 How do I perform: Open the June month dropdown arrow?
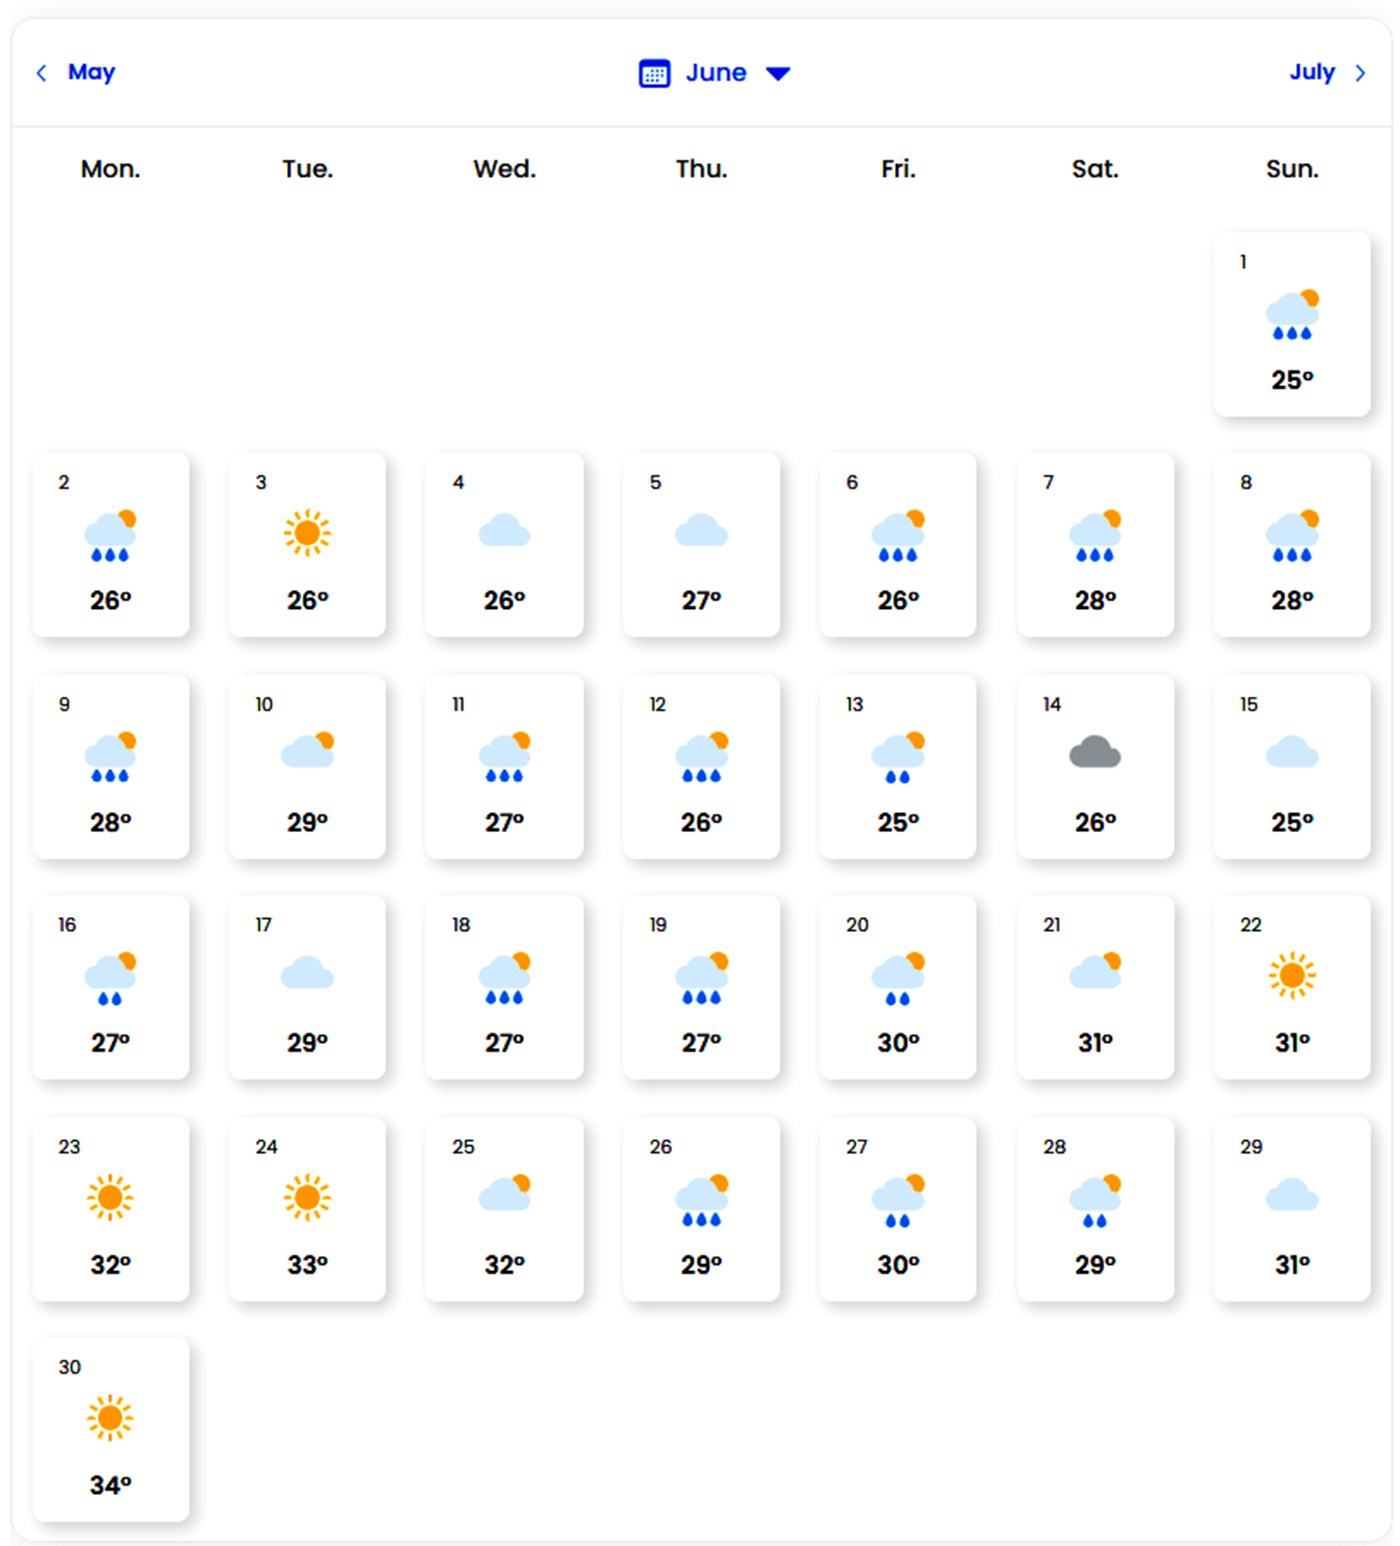tap(778, 73)
